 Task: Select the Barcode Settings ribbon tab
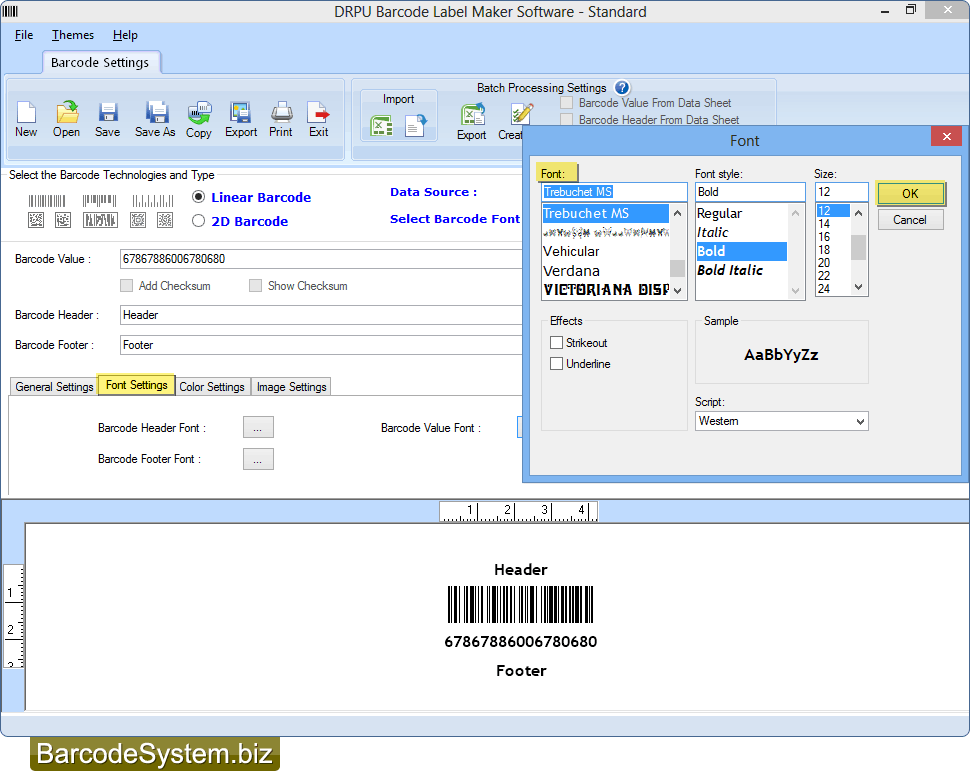coord(100,62)
